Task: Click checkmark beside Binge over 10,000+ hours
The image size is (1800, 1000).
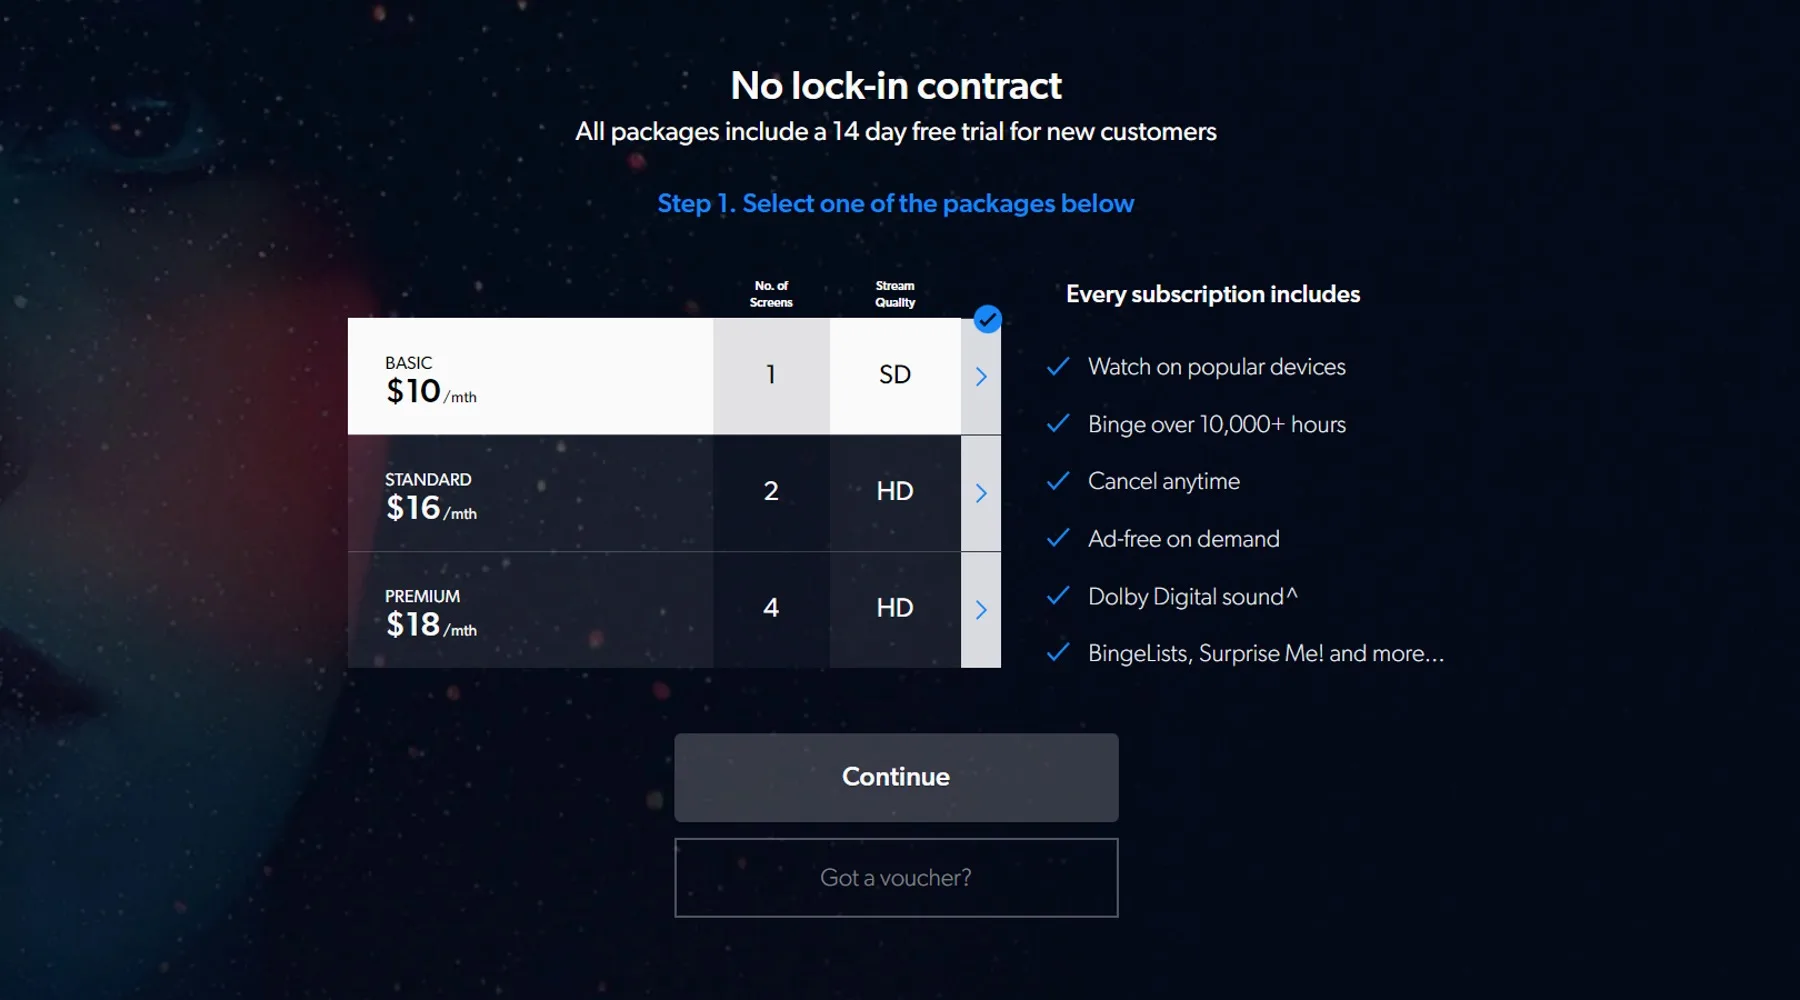Action: (1058, 424)
